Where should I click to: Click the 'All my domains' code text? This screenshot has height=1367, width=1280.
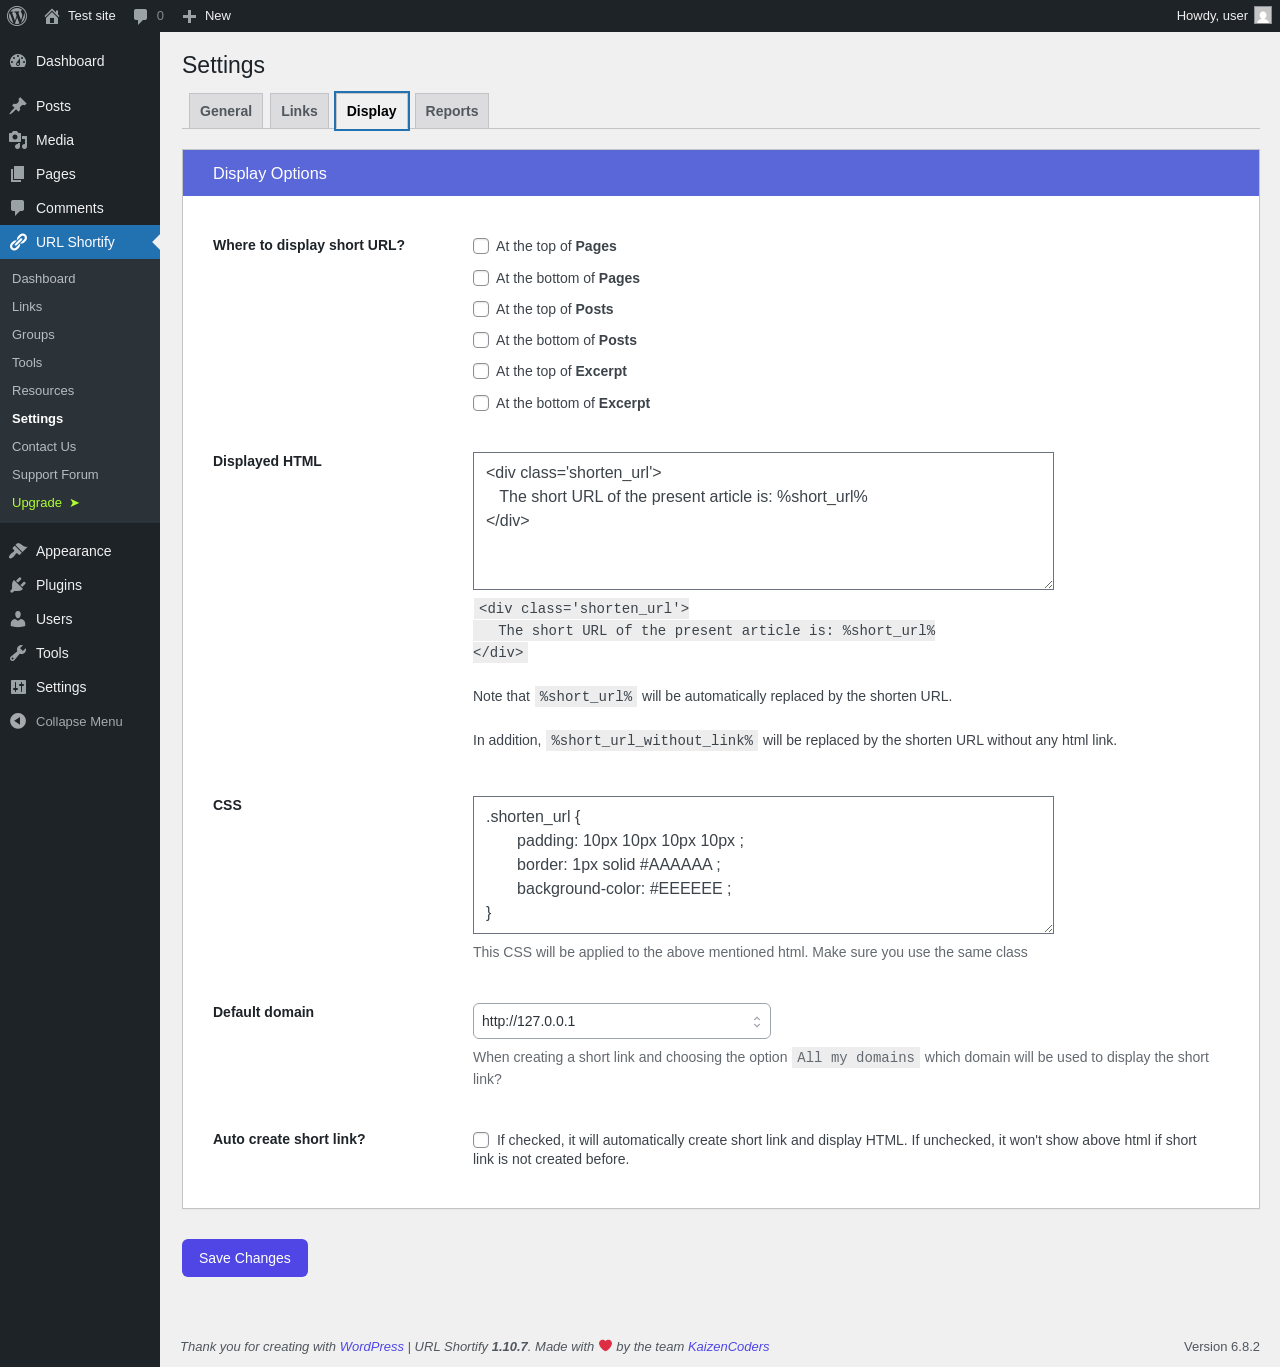tap(856, 1058)
